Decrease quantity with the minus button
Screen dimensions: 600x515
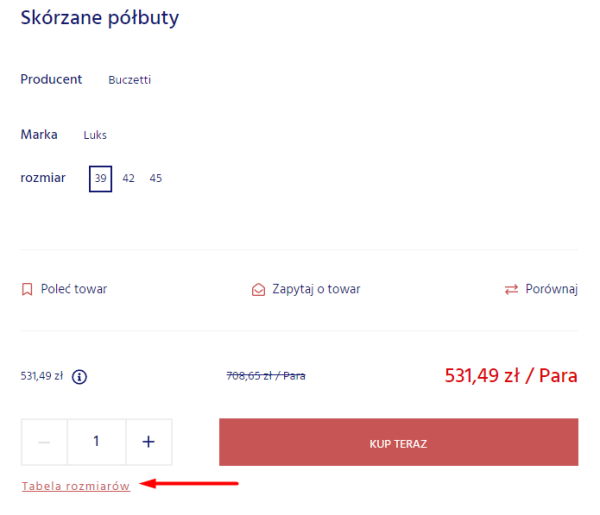click(x=44, y=442)
